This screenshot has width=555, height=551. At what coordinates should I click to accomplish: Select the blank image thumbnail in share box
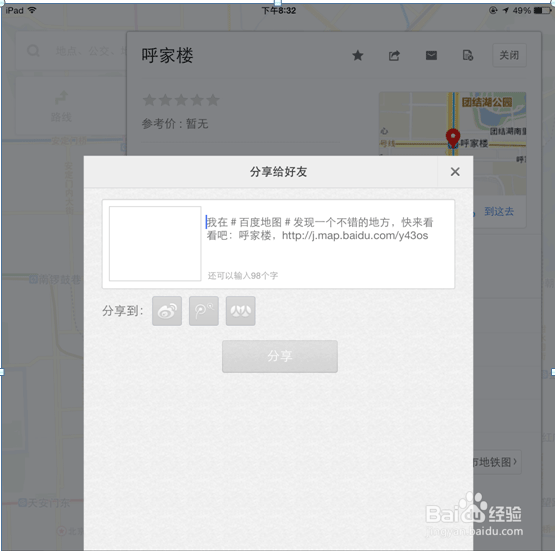click(155, 243)
